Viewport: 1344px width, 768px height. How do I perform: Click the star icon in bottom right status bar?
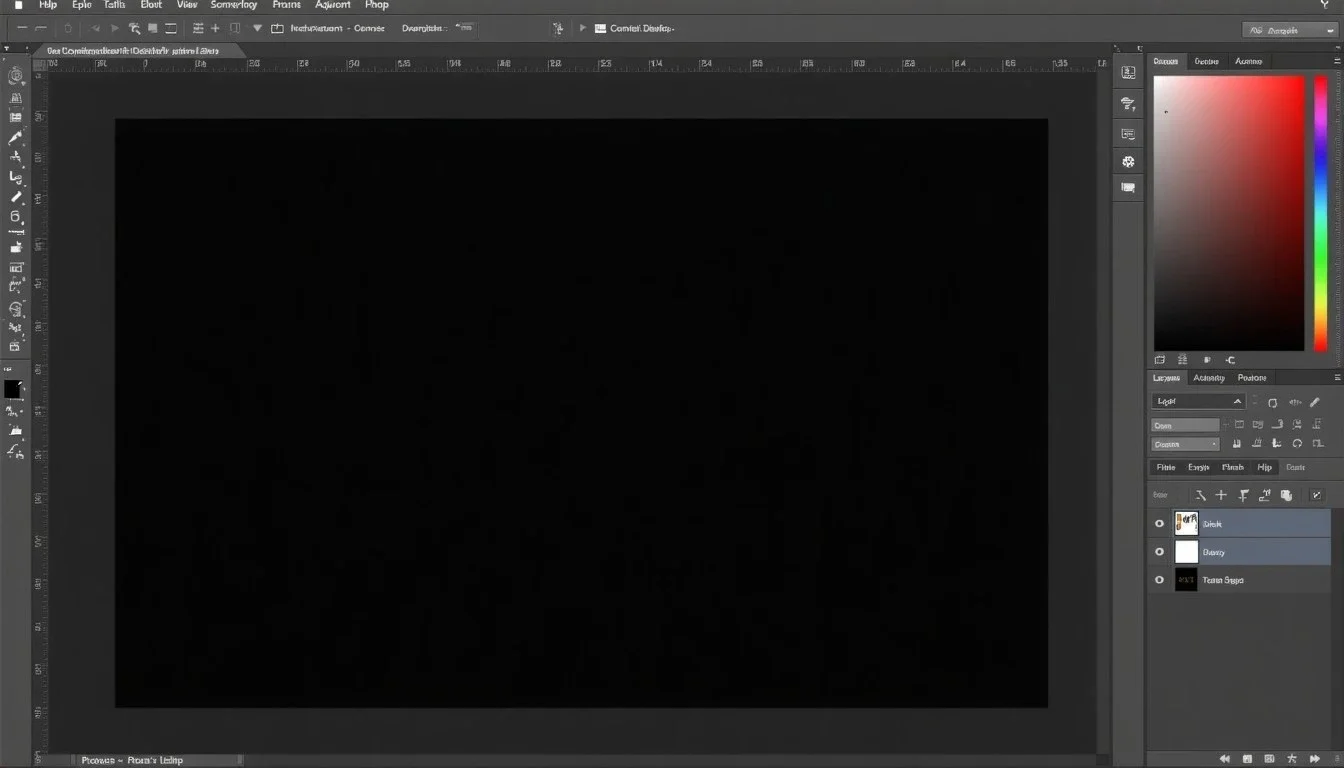point(1293,760)
